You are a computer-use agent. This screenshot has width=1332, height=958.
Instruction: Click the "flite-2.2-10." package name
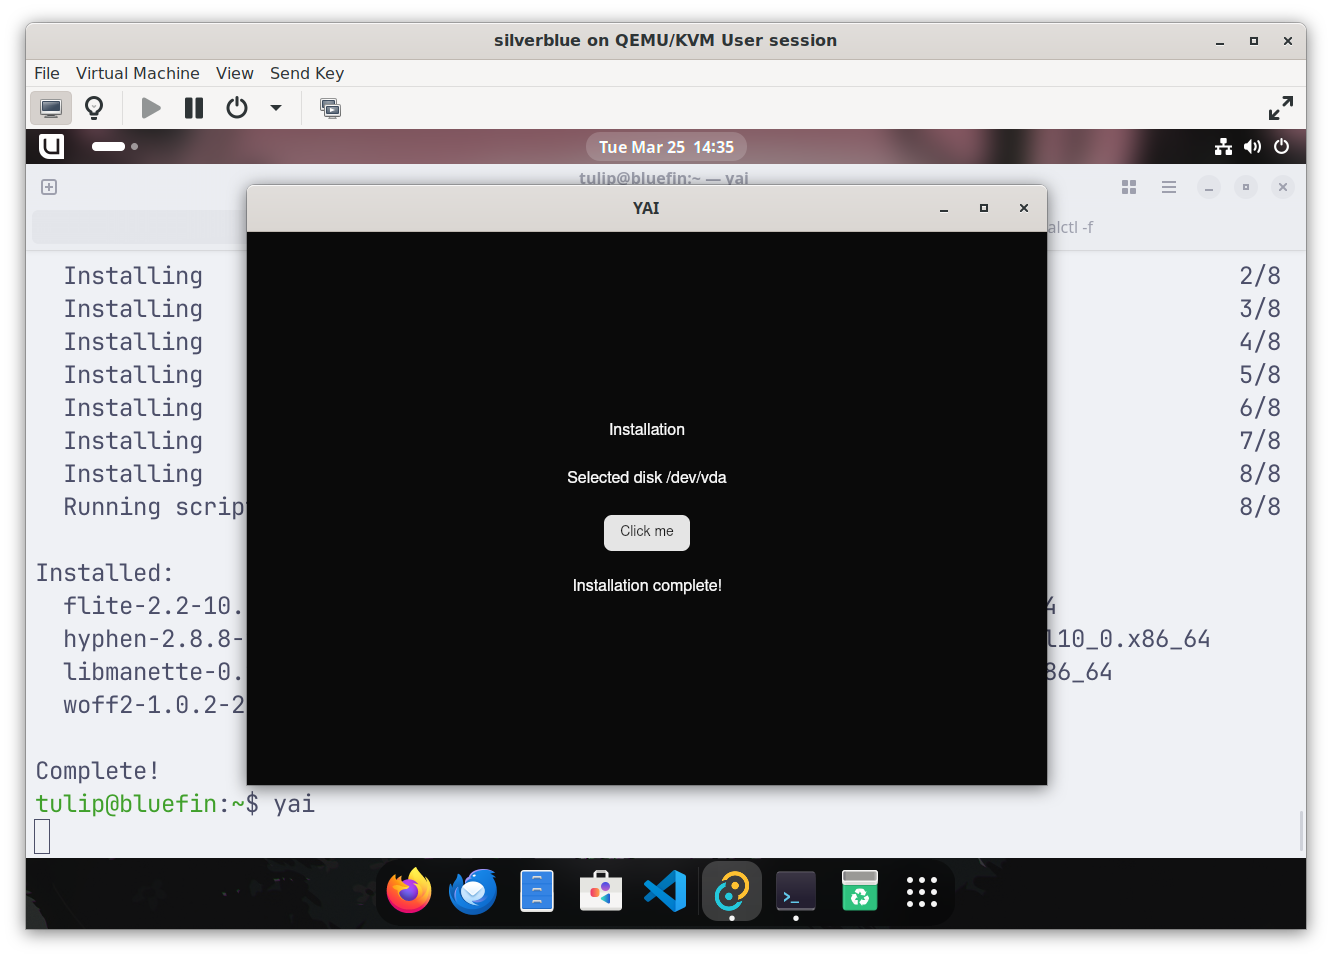point(154,606)
